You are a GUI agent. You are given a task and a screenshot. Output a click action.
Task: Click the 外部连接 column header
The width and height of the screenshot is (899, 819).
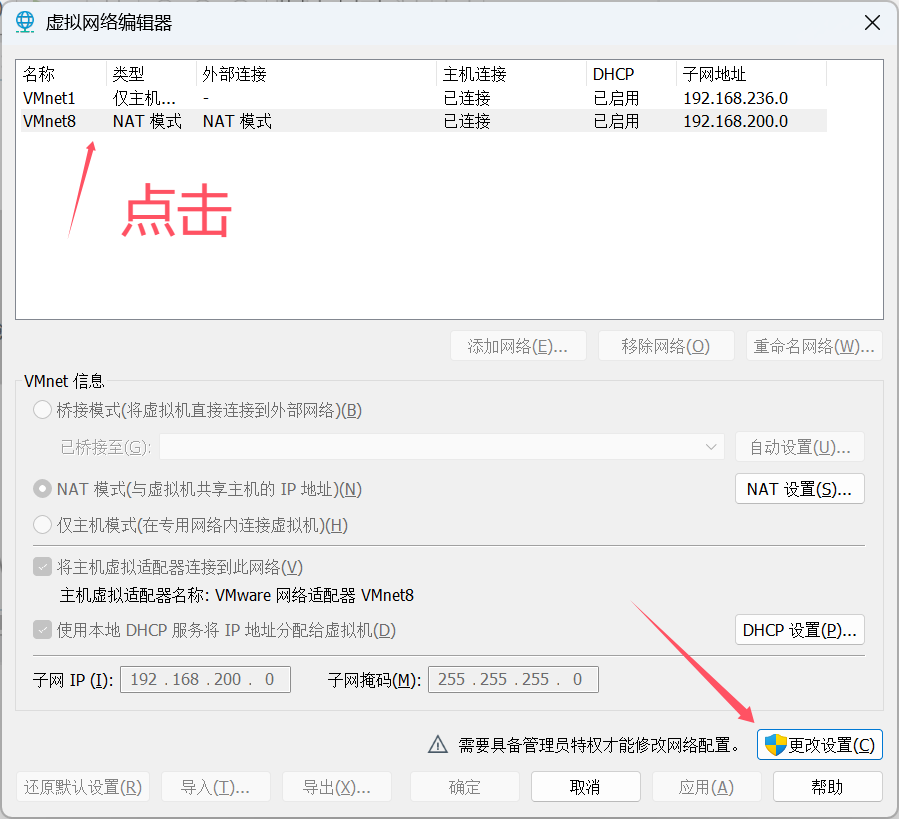(x=316, y=74)
